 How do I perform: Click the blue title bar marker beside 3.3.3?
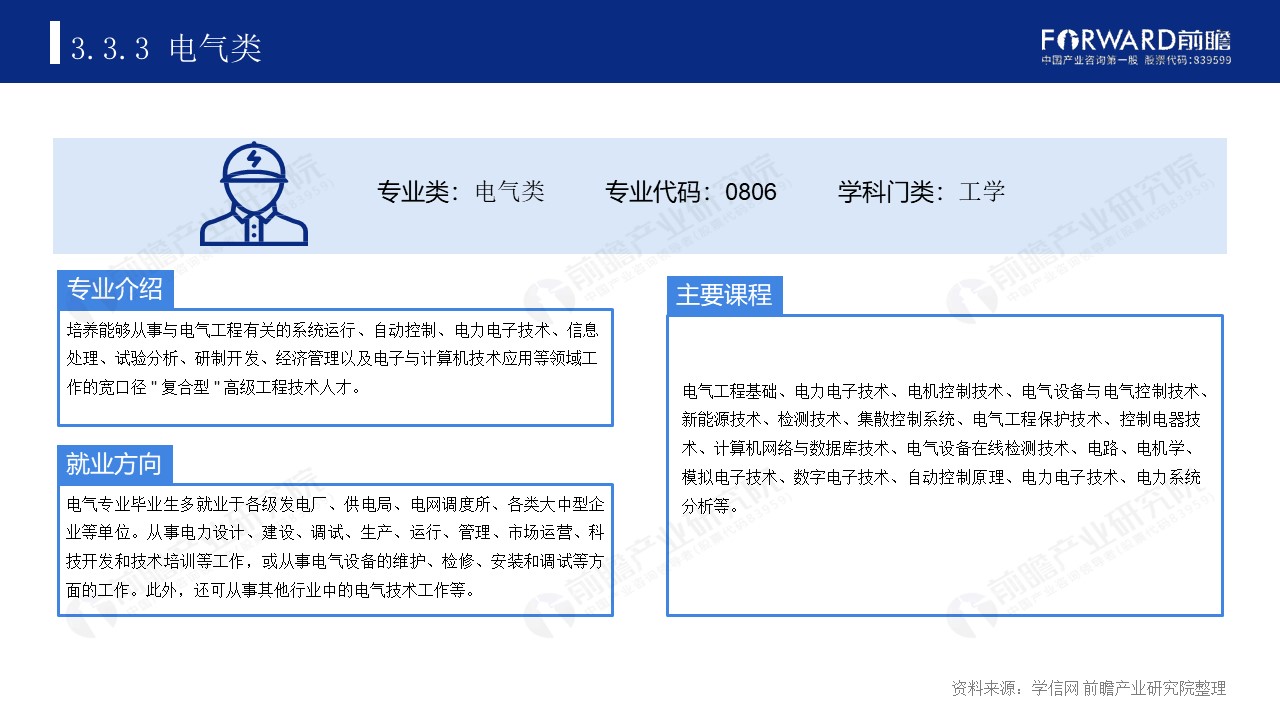coord(56,42)
